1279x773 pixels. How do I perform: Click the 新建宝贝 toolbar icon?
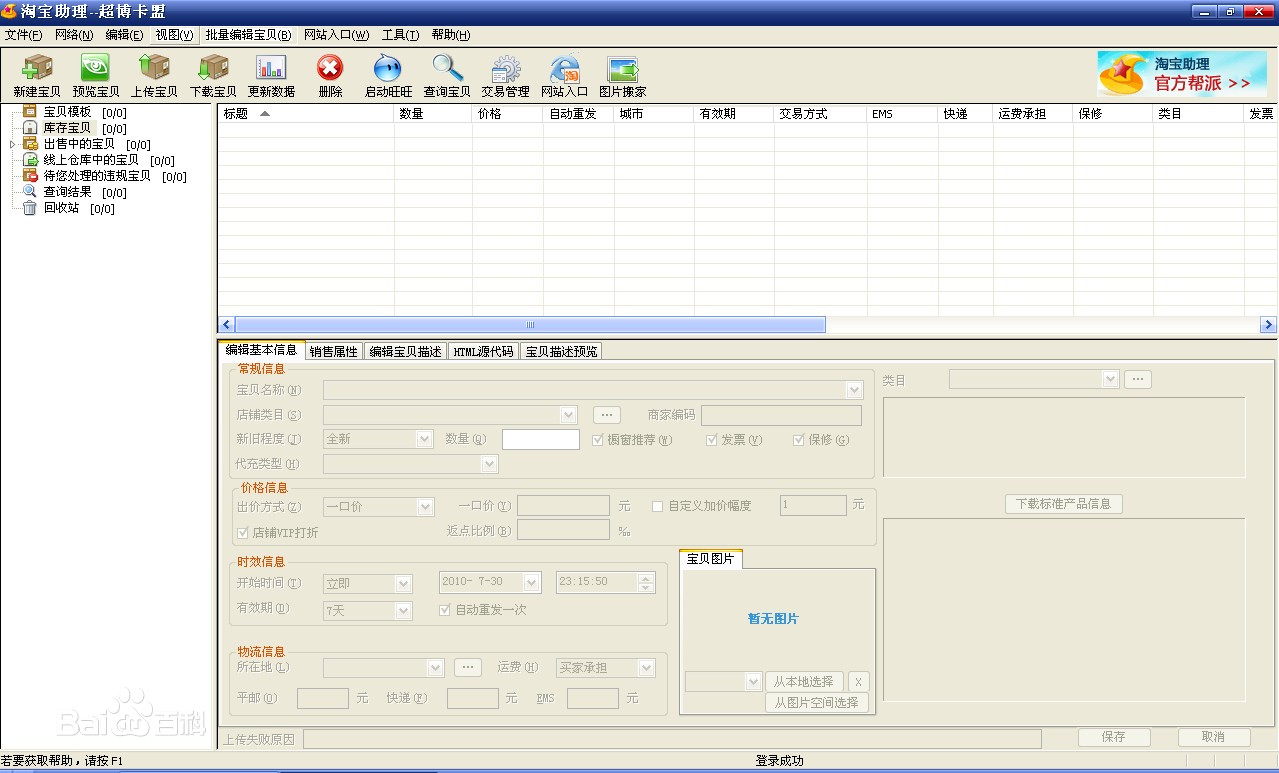tap(37, 69)
